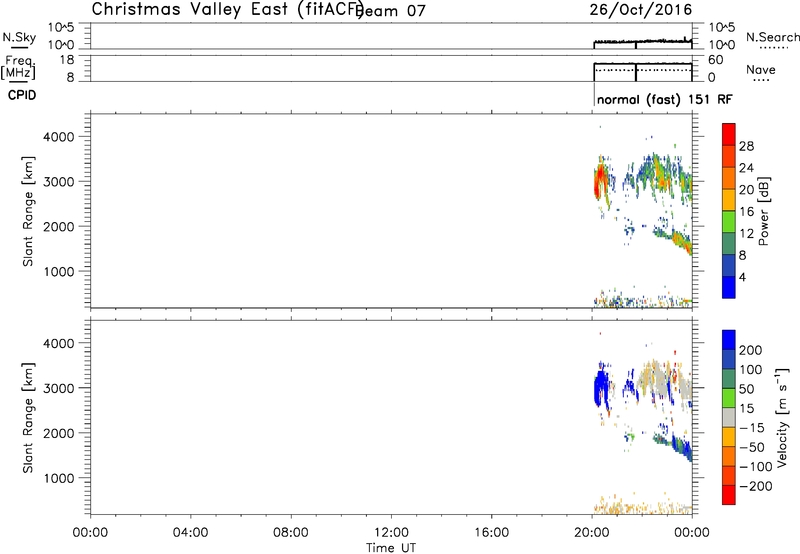Click the '04:00' time axis tick label
Screen dimensions: 800x554
point(190,533)
